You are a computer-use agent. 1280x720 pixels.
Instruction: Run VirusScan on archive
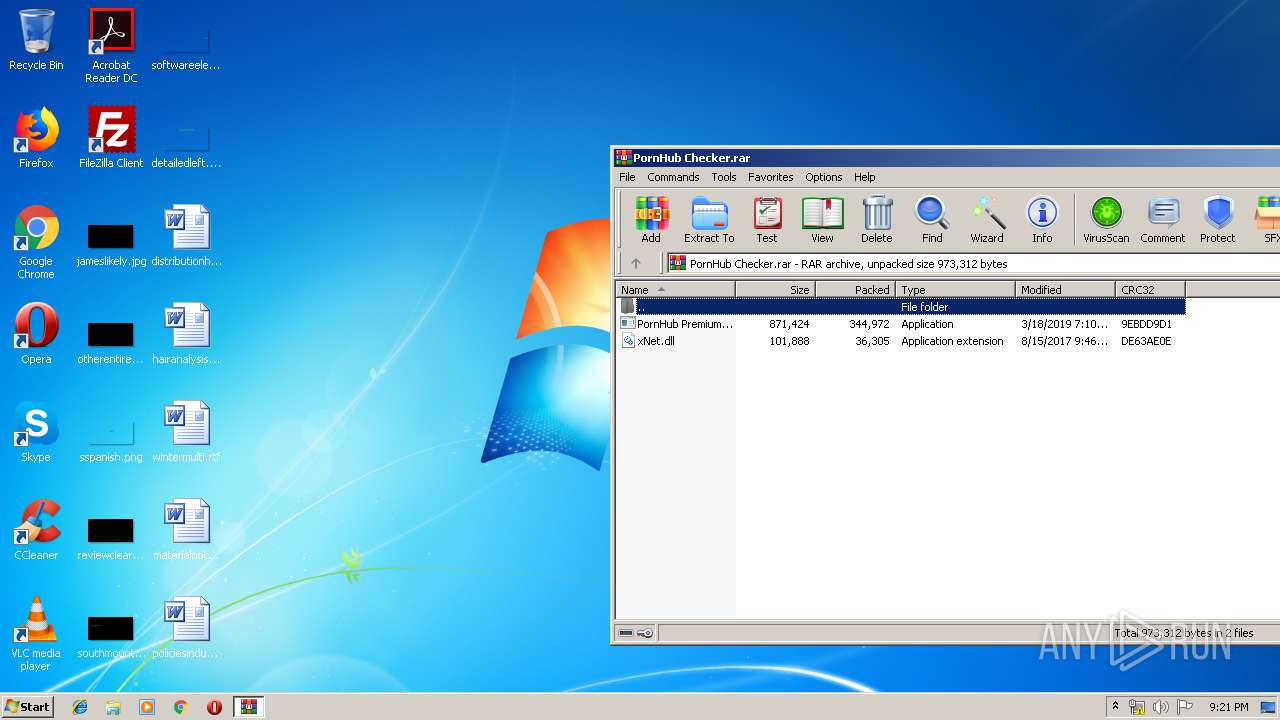1106,219
